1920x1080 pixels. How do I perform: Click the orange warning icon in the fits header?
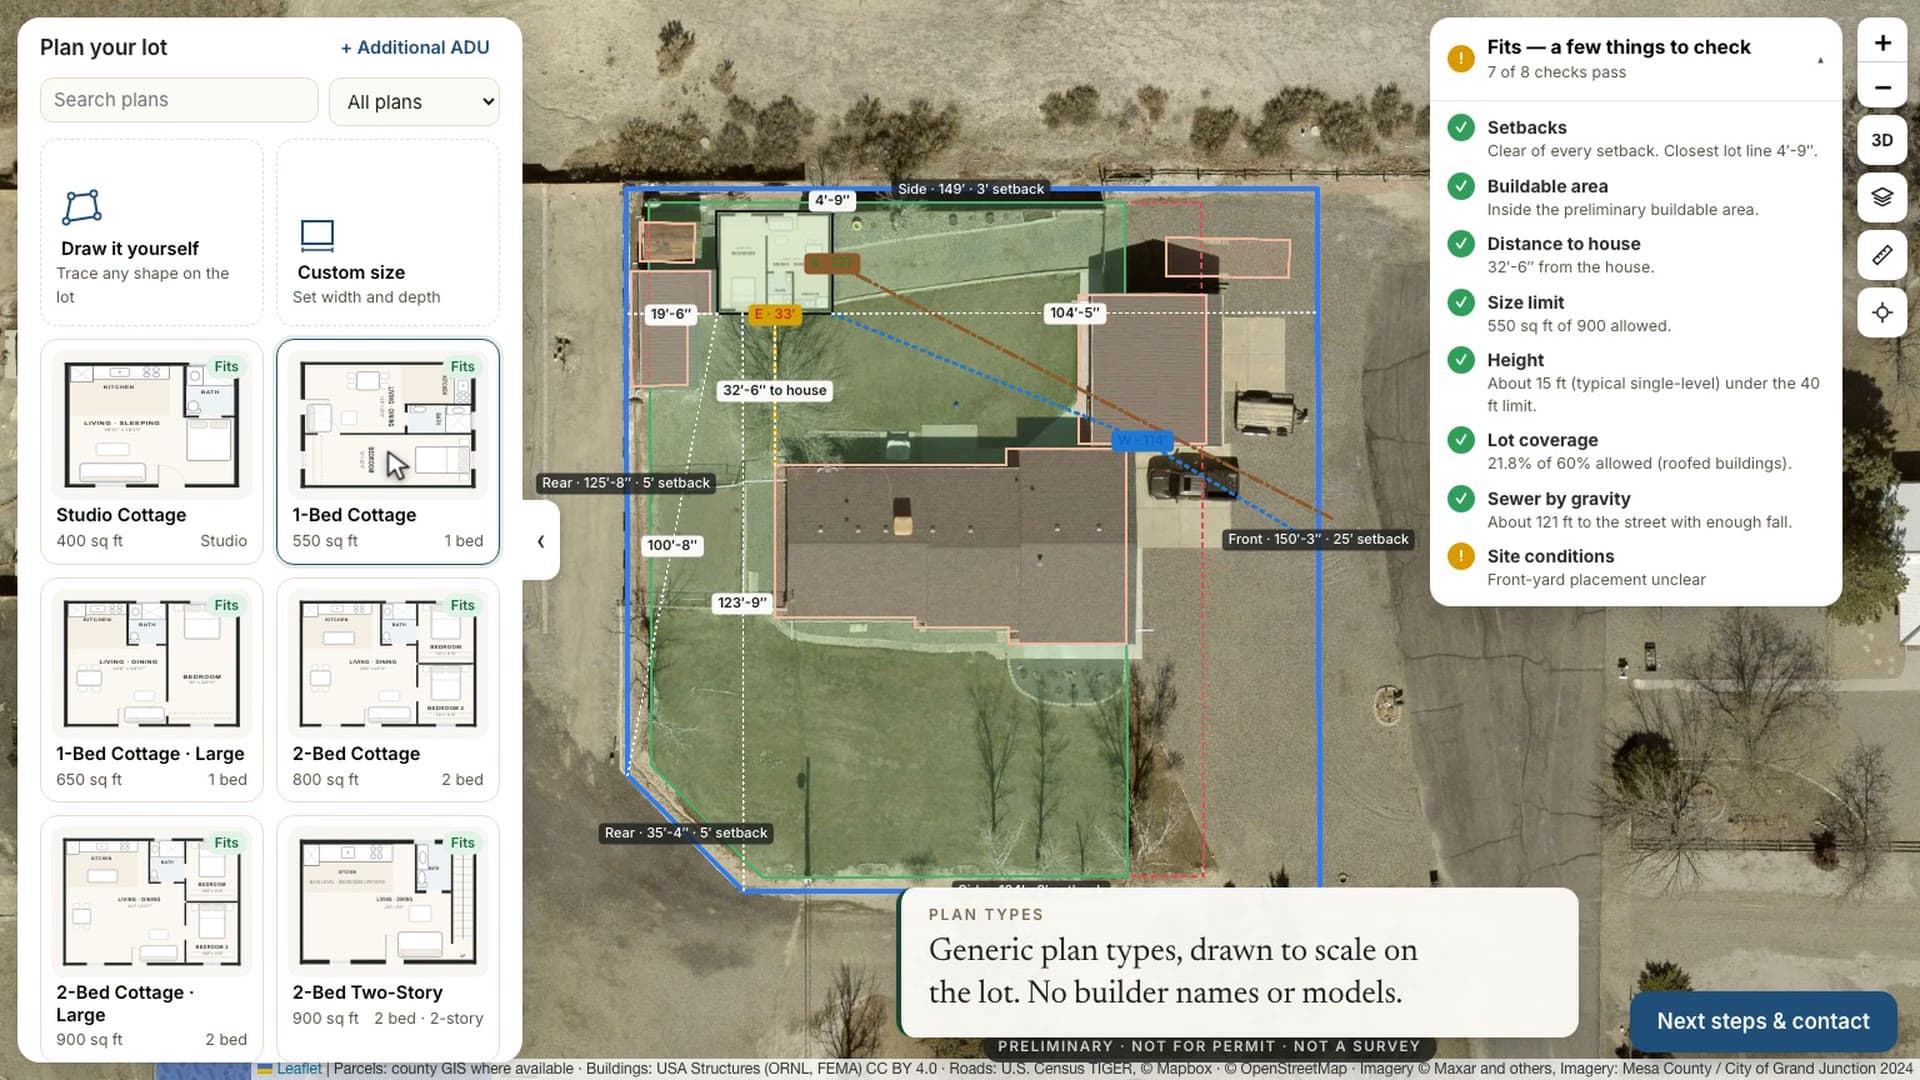click(x=1460, y=59)
